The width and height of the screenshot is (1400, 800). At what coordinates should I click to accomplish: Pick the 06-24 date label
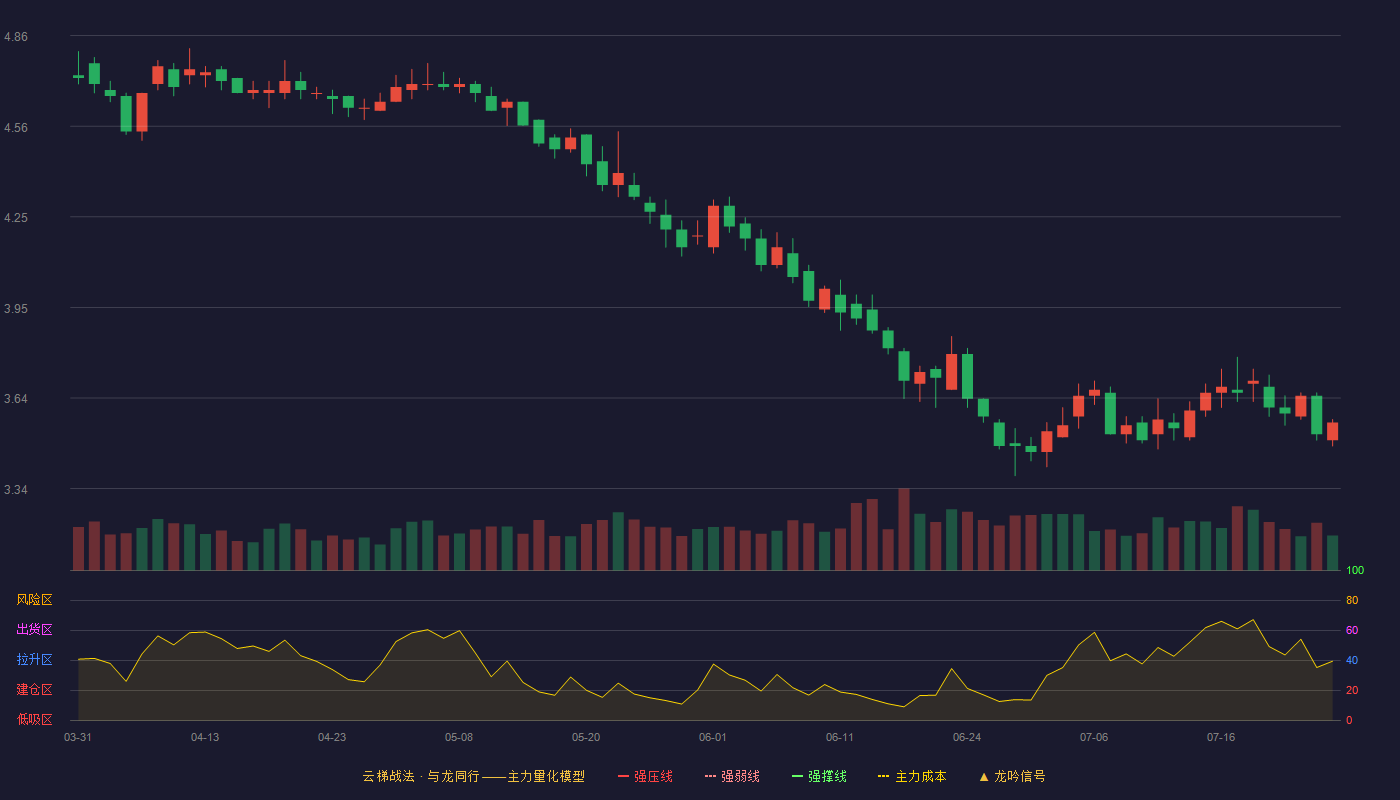pos(967,737)
